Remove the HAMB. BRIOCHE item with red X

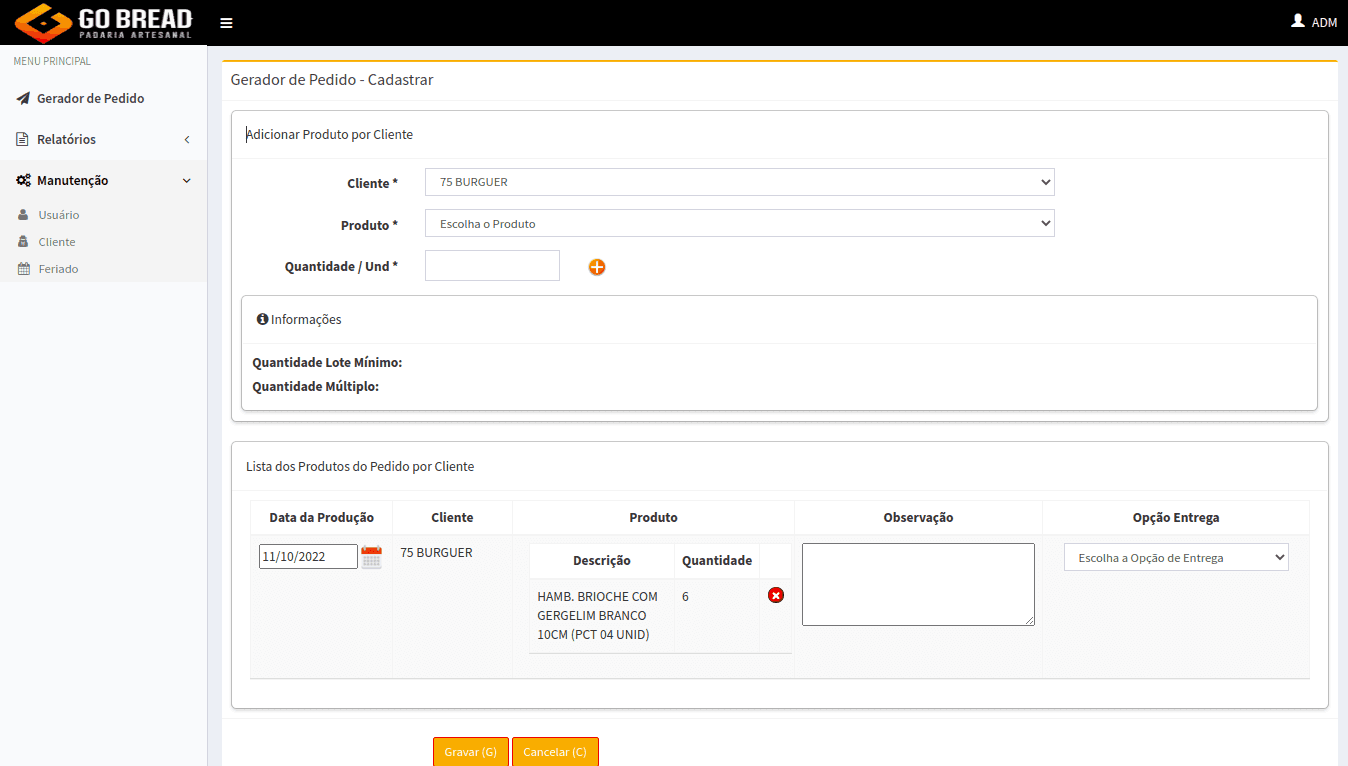pyautogui.click(x=775, y=595)
